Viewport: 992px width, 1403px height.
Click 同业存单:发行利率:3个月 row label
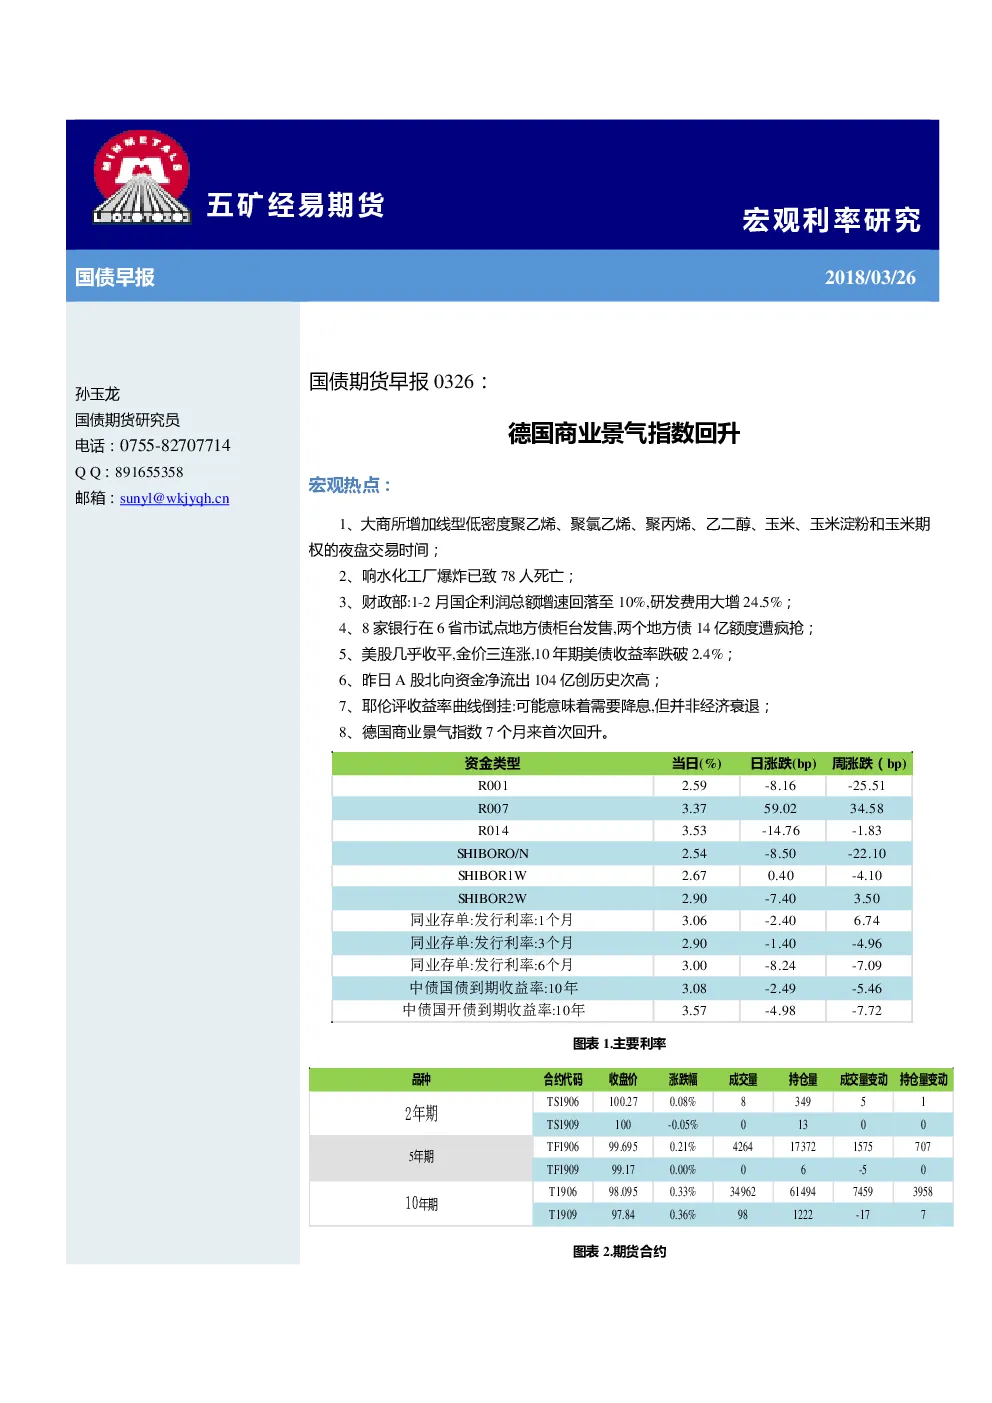pos(492,943)
